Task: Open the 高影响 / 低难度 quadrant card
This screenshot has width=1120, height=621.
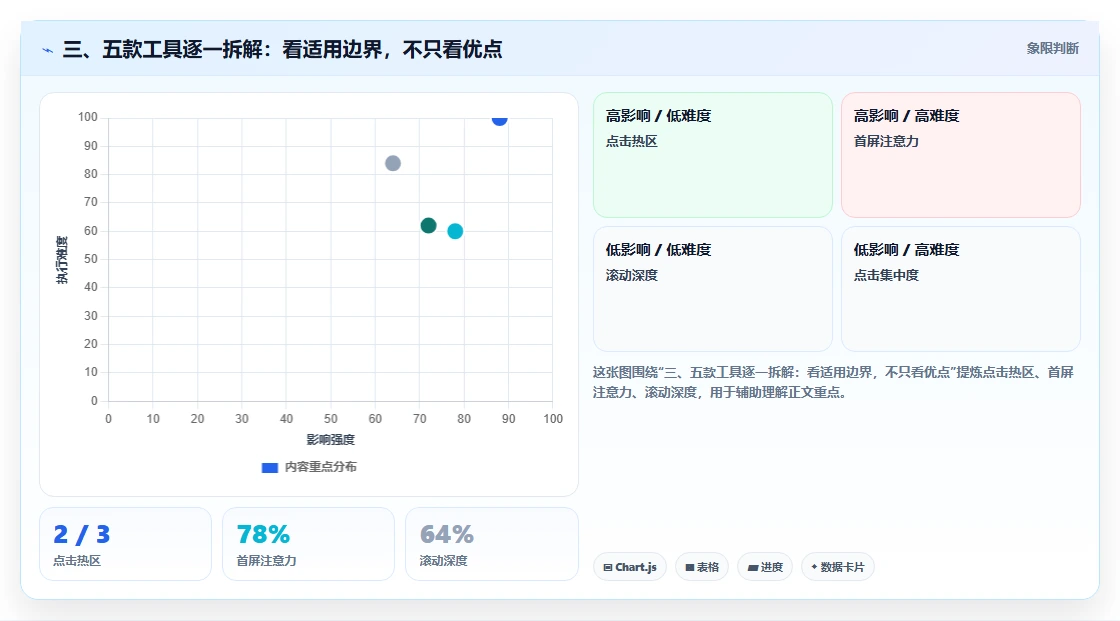Action: pos(713,155)
